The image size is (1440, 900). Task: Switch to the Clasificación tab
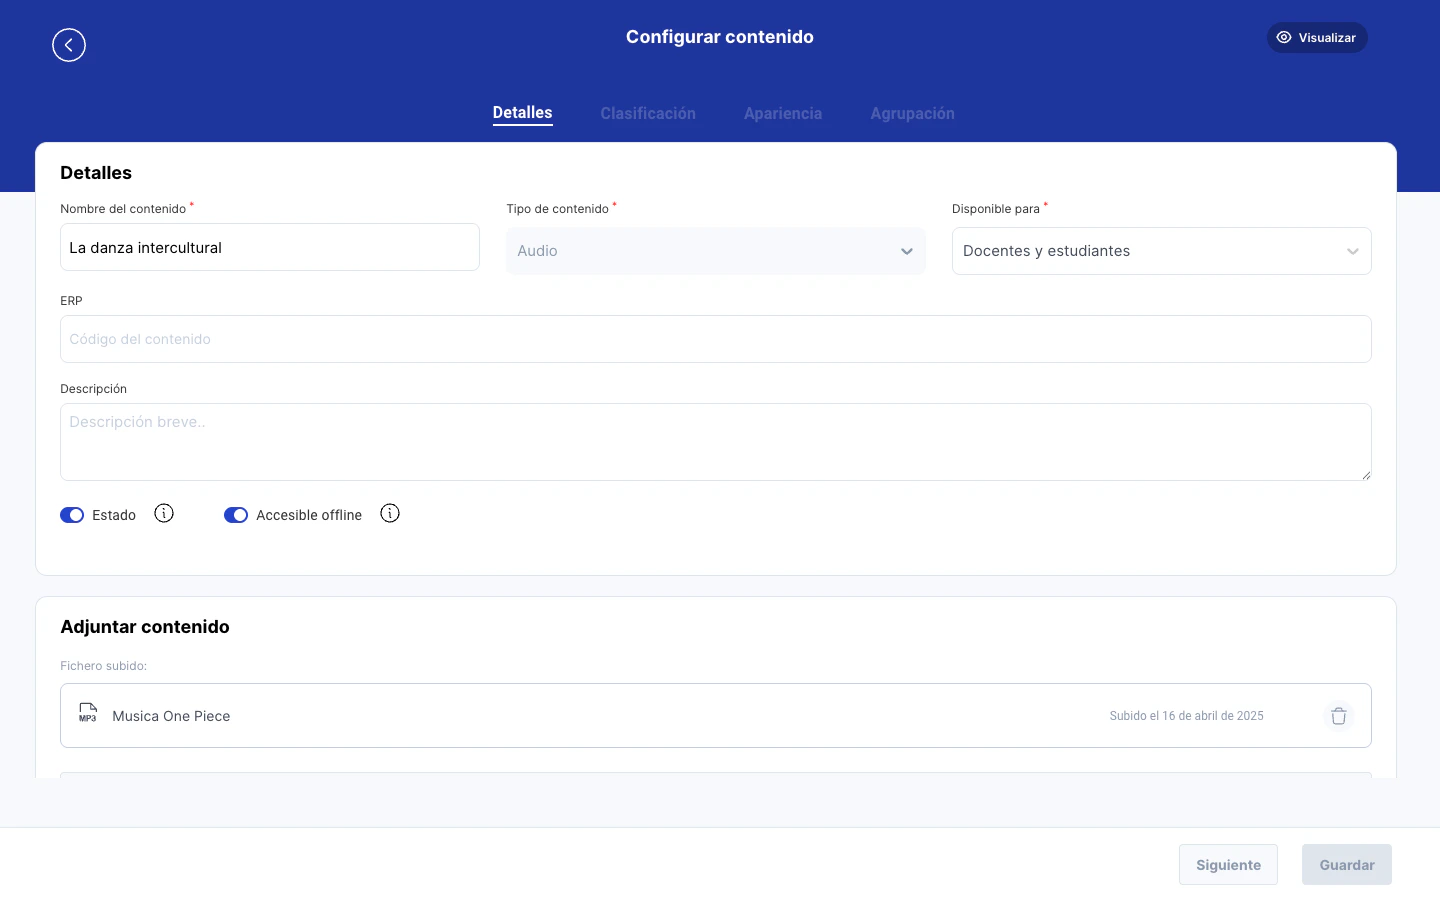(648, 113)
